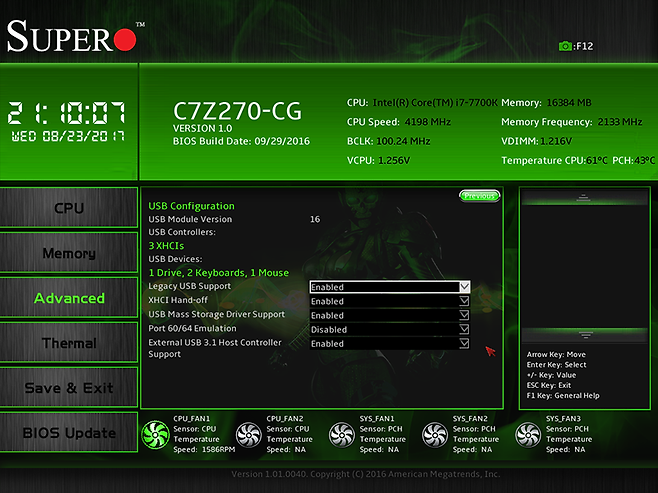658x493 pixels.
Task: Select the Advanced menu section
Action: [69, 297]
